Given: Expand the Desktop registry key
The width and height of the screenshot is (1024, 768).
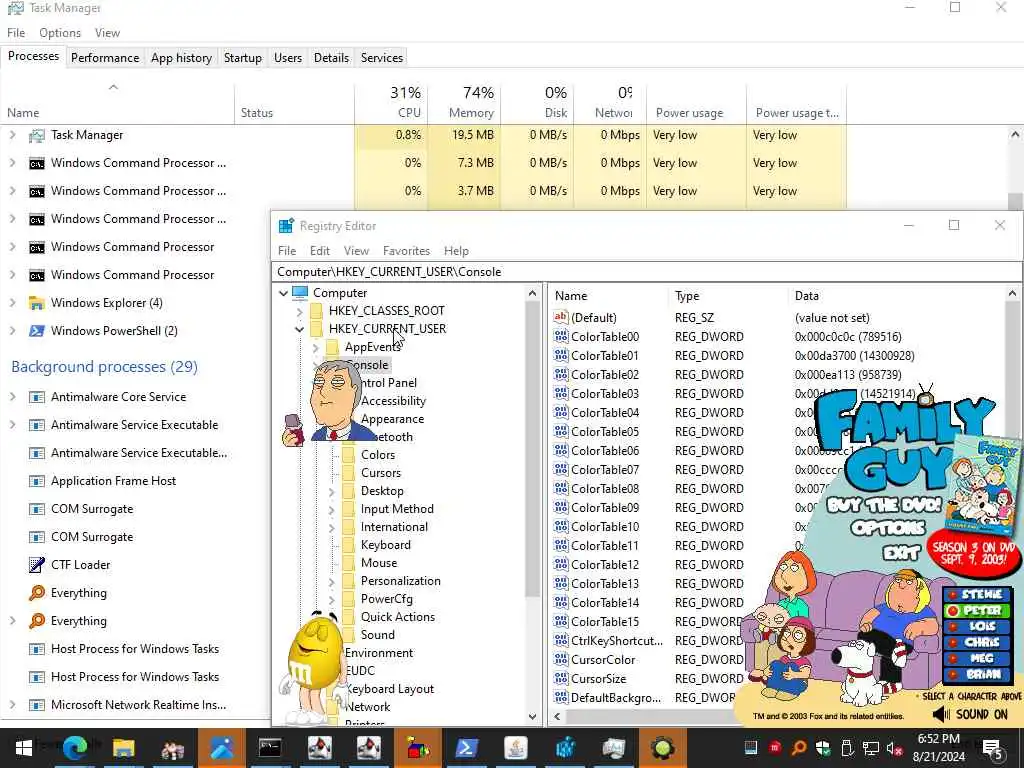Looking at the screenshot, I should (x=332, y=492).
